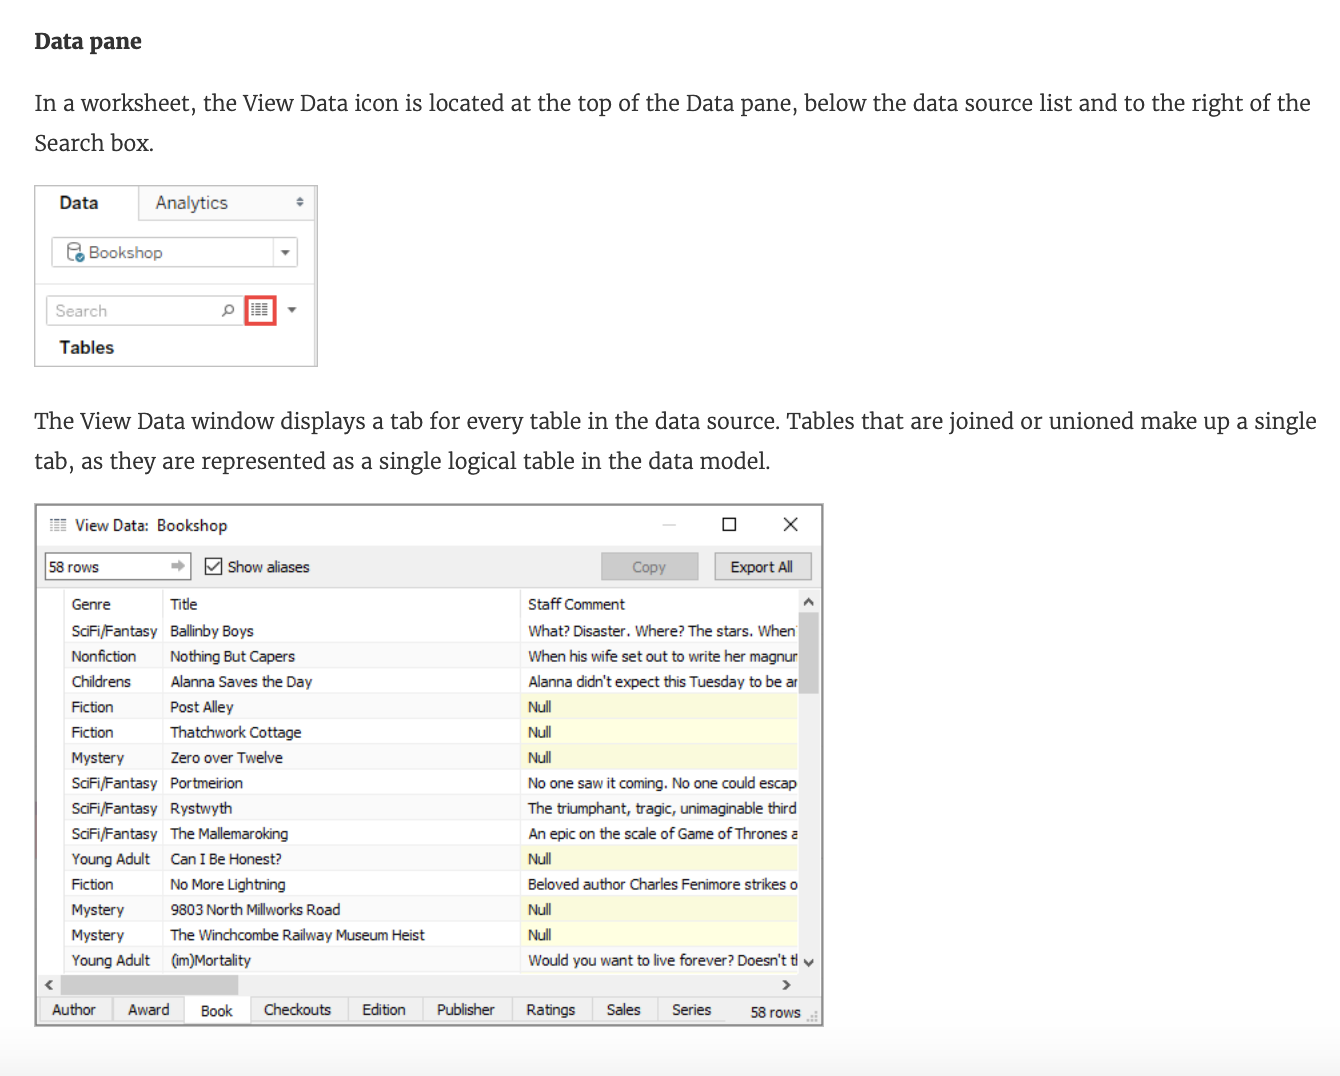Switch to the Analytics tab
This screenshot has width=1340, height=1076.
click(x=192, y=203)
